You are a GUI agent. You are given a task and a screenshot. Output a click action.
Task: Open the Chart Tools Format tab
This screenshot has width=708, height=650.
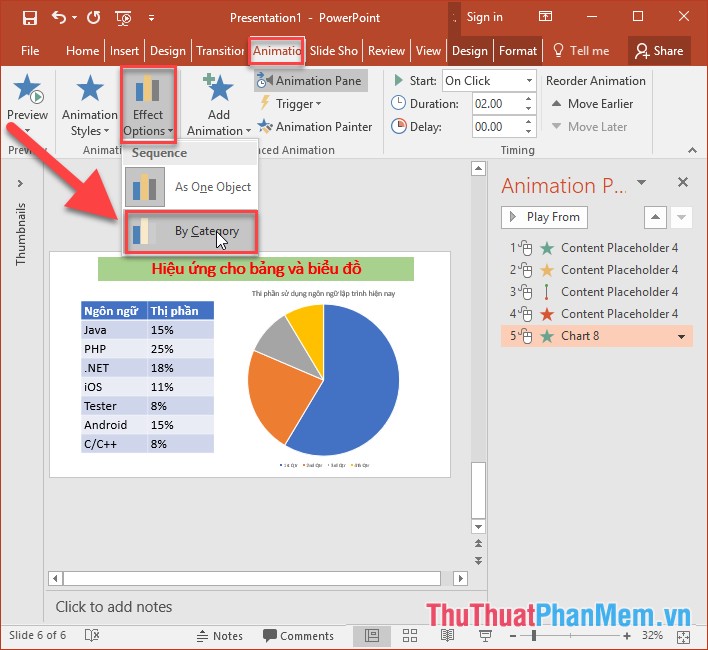[517, 51]
